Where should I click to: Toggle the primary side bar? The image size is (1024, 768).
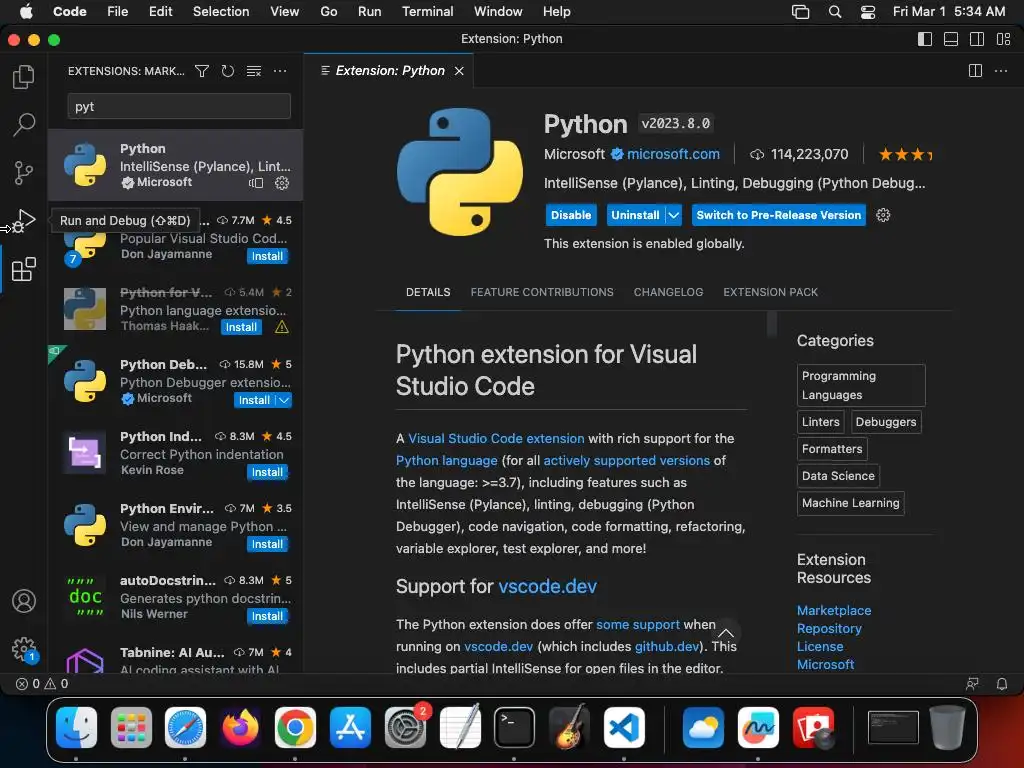(925, 39)
